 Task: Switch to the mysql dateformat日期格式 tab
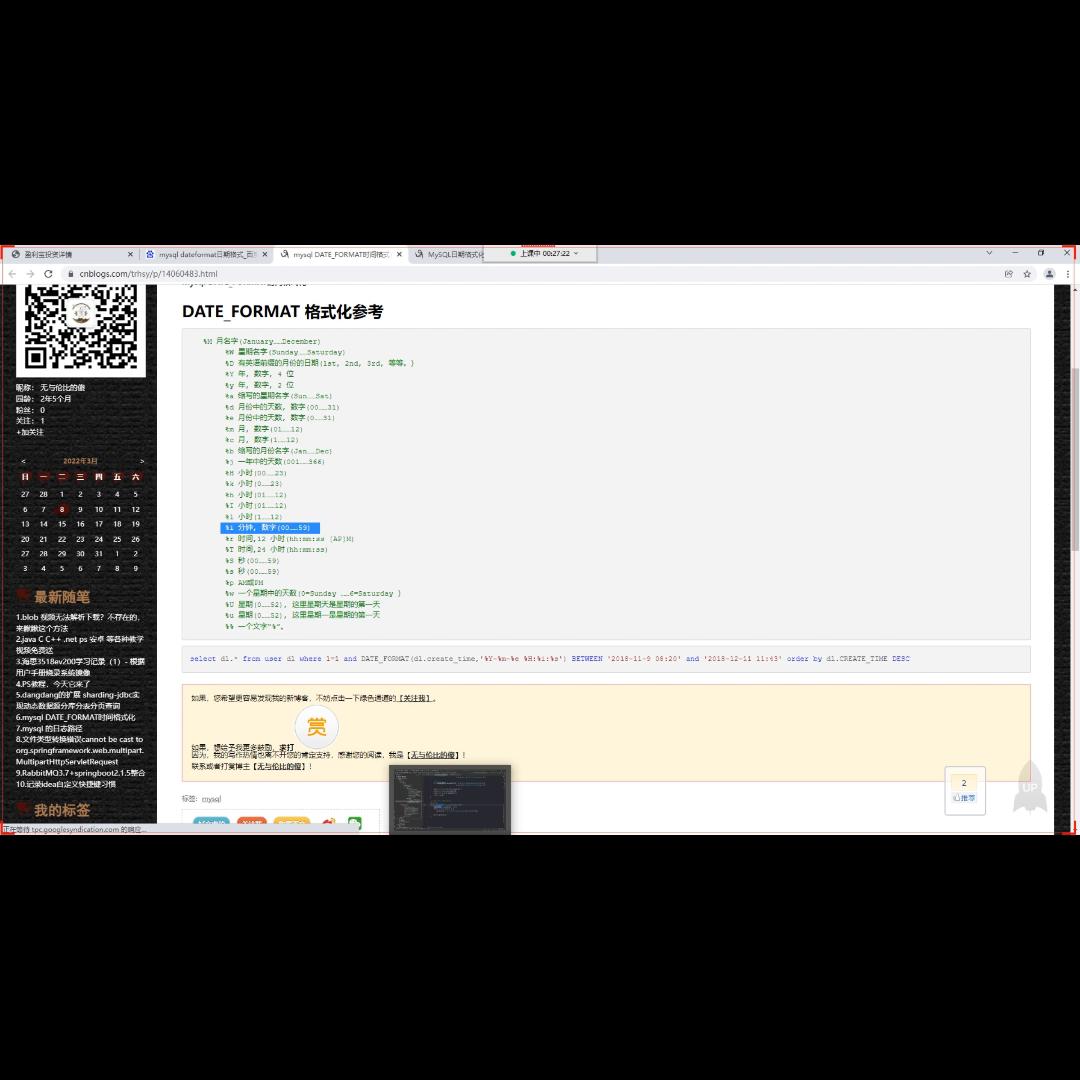[x=205, y=254]
